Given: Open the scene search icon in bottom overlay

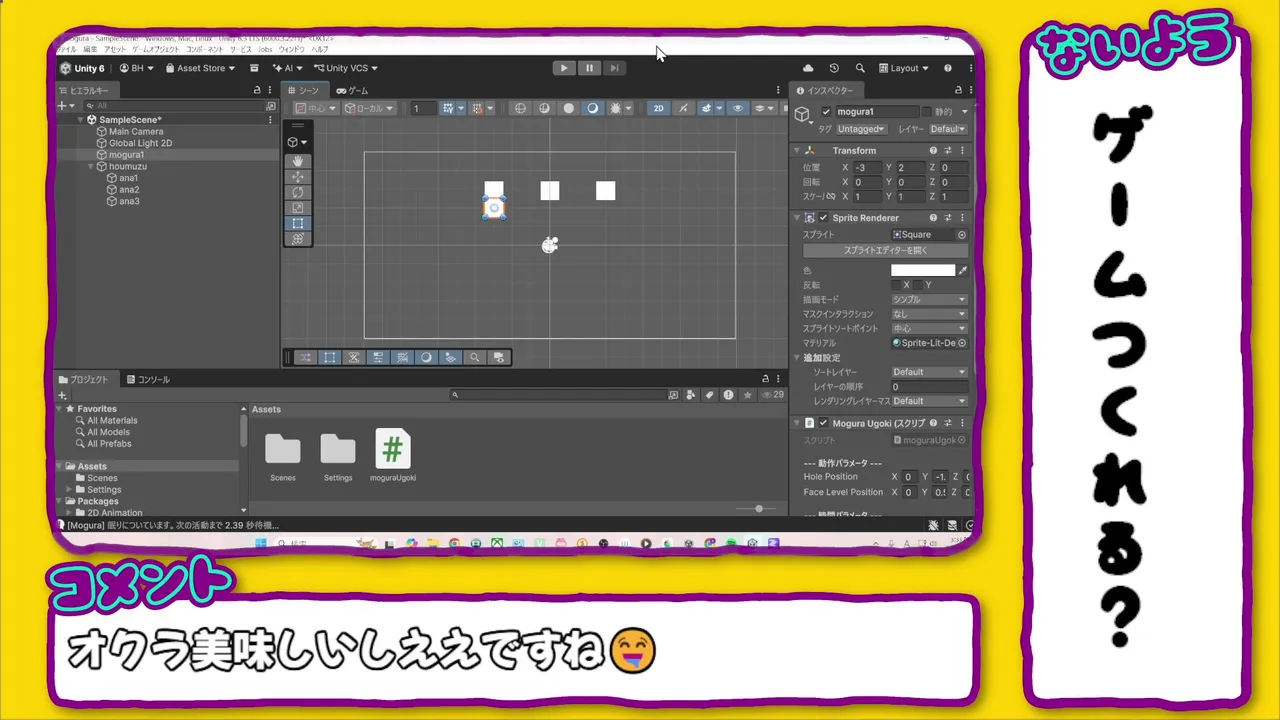Looking at the screenshot, I should coord(475,357).
